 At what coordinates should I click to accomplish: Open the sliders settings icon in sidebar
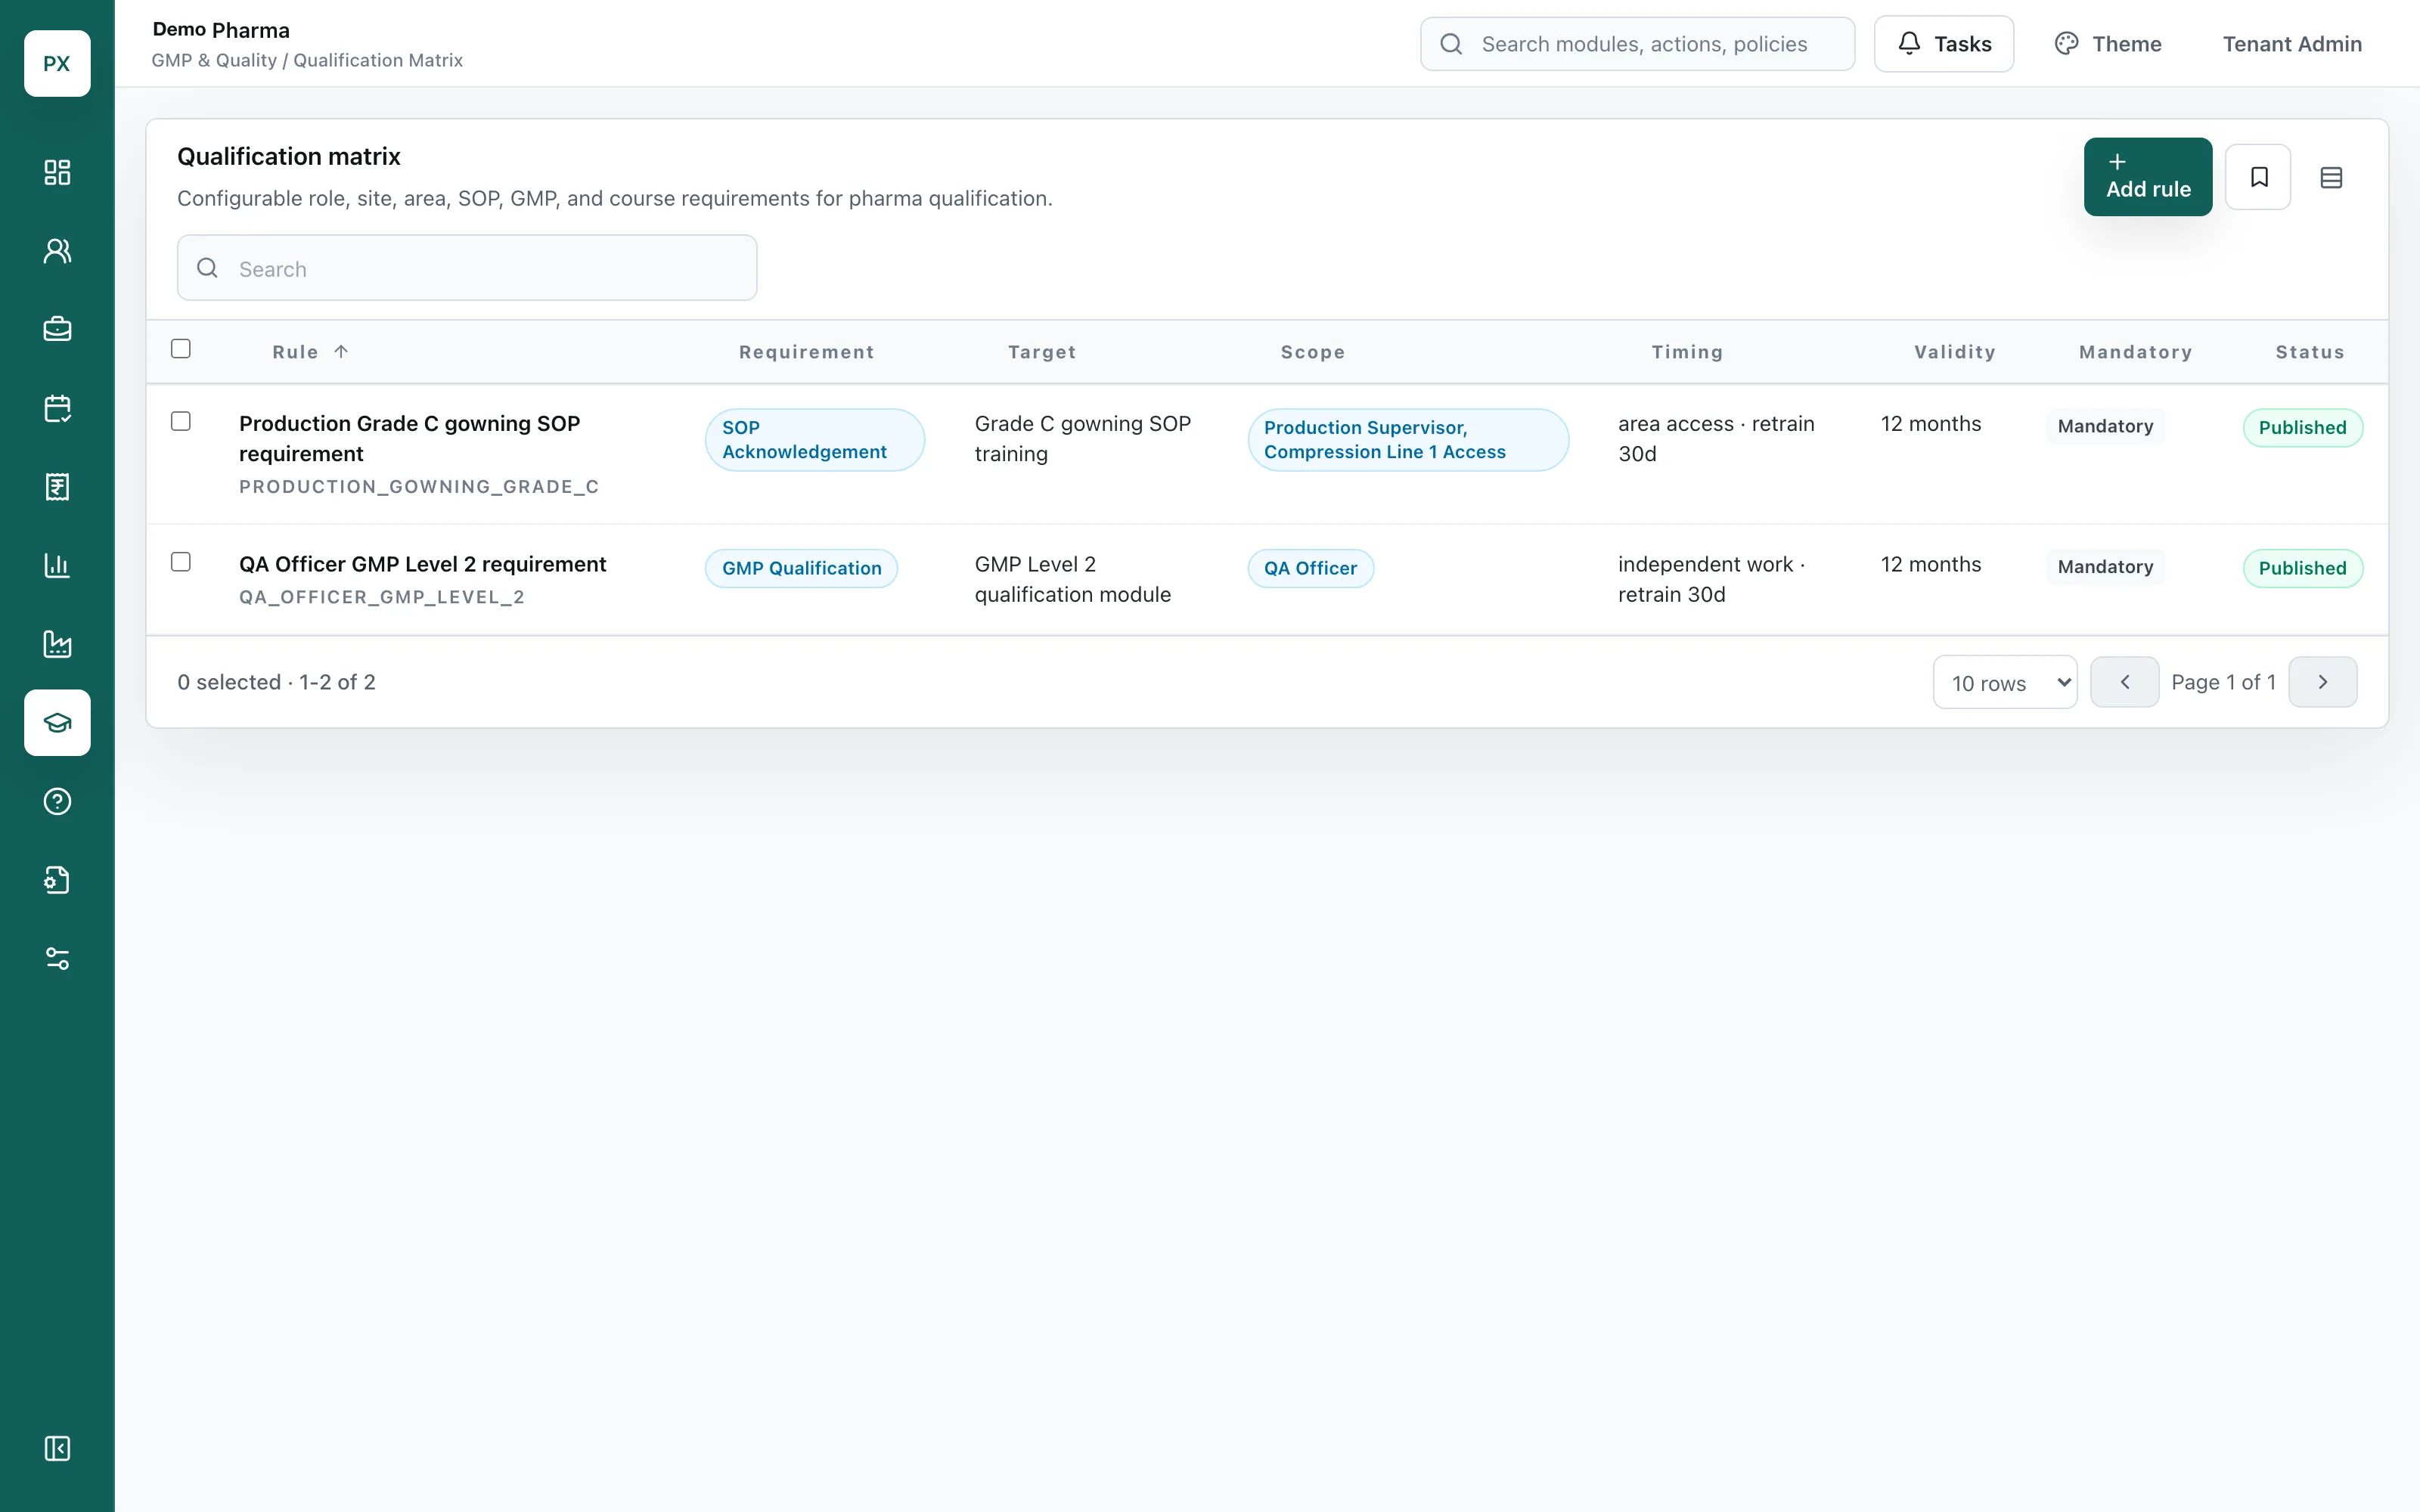[57, 959]
